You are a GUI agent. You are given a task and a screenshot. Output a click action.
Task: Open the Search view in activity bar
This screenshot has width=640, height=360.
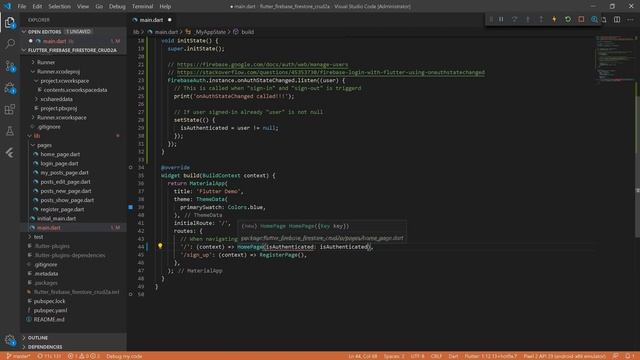click(10, 44)
